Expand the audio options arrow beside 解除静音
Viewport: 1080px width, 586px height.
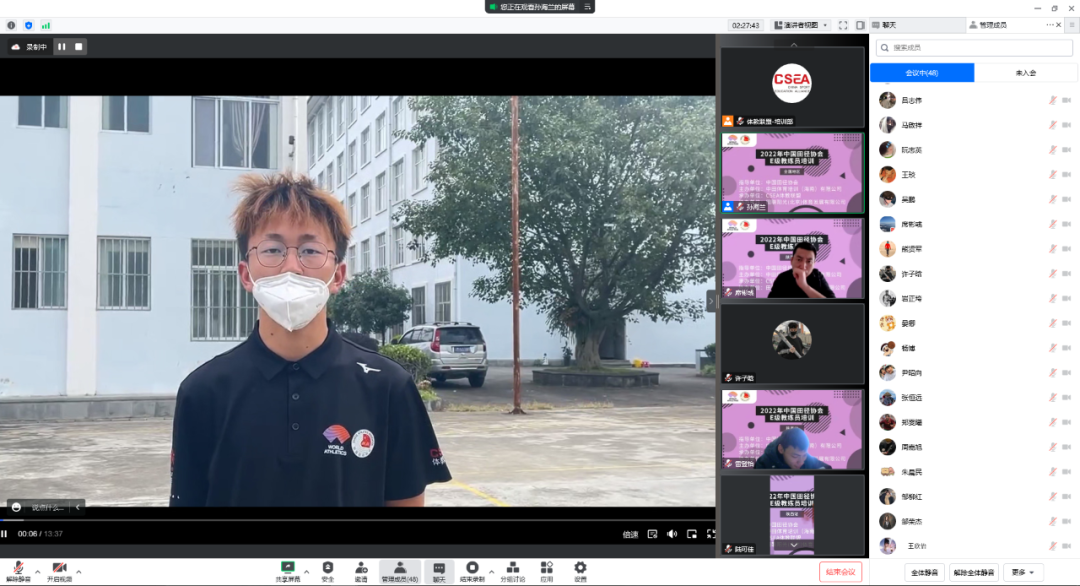(x=38, y=572)
